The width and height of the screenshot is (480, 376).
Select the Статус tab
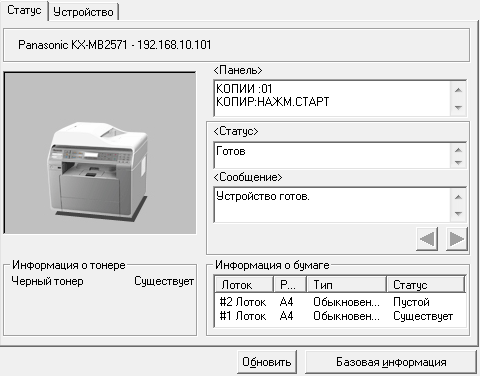coord(24,10)
